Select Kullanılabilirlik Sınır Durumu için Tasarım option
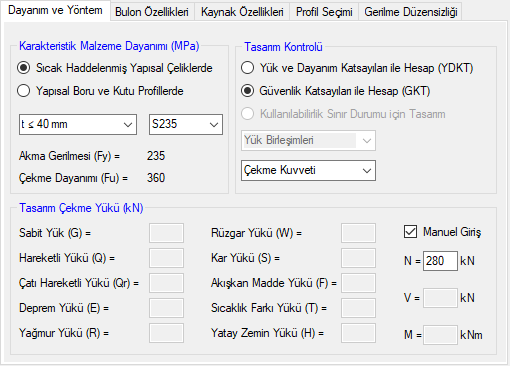510x366 pixels. click(343, 114)
